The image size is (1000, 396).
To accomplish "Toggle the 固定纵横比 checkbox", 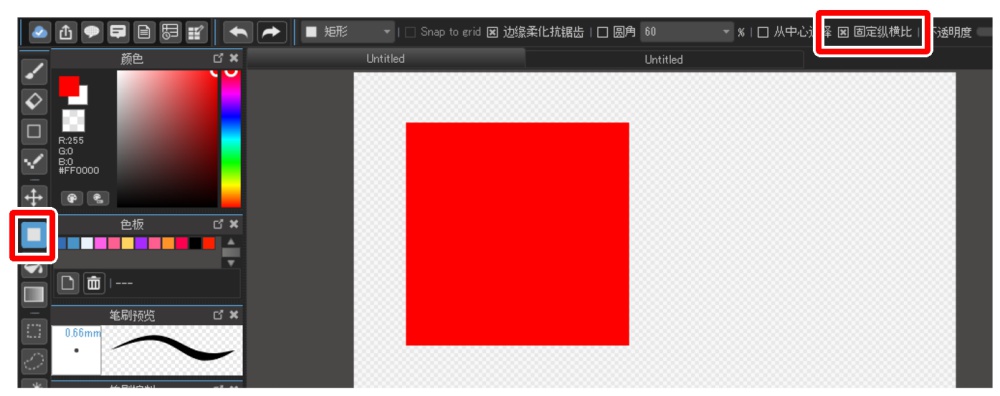I will 843,33.
